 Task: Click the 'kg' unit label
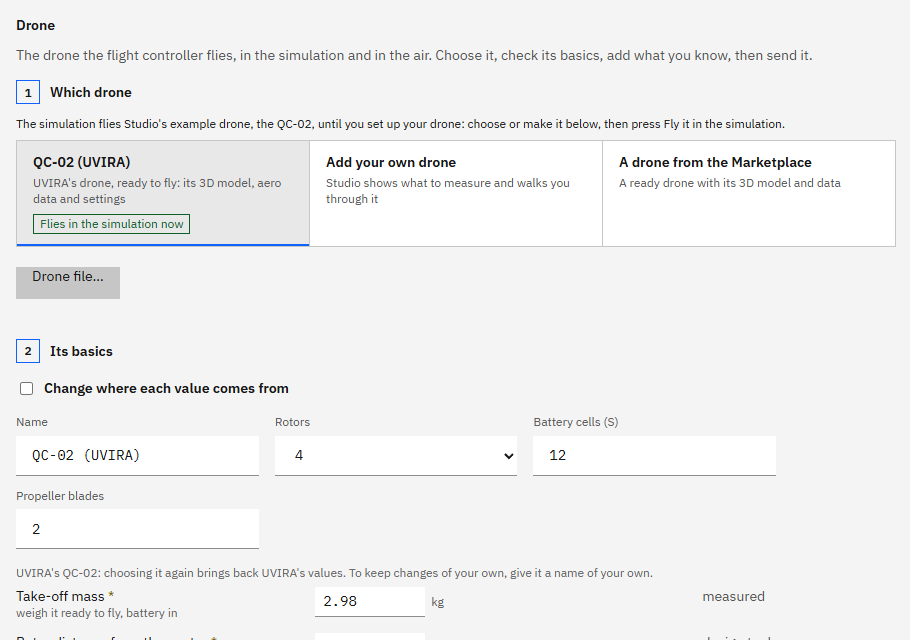pos(438,602)
